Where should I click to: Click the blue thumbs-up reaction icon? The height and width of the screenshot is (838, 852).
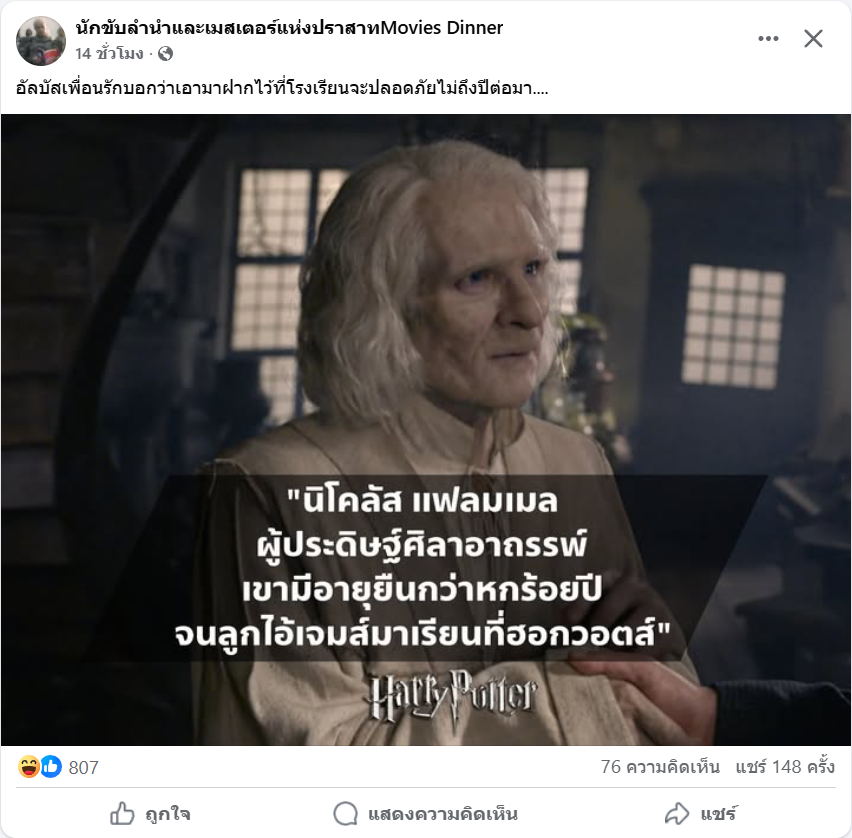point(51,767)
